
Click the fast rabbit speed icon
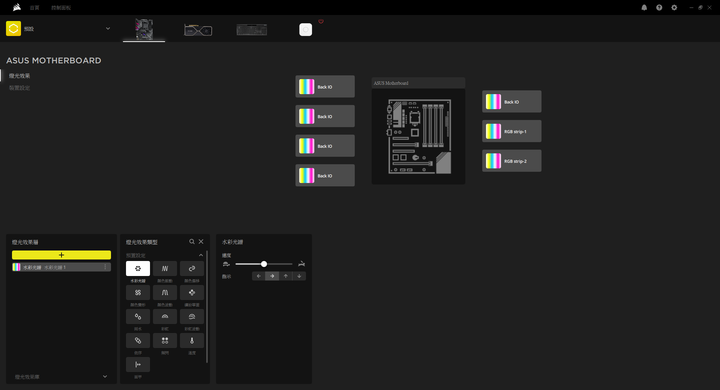(x=301, y=264)
